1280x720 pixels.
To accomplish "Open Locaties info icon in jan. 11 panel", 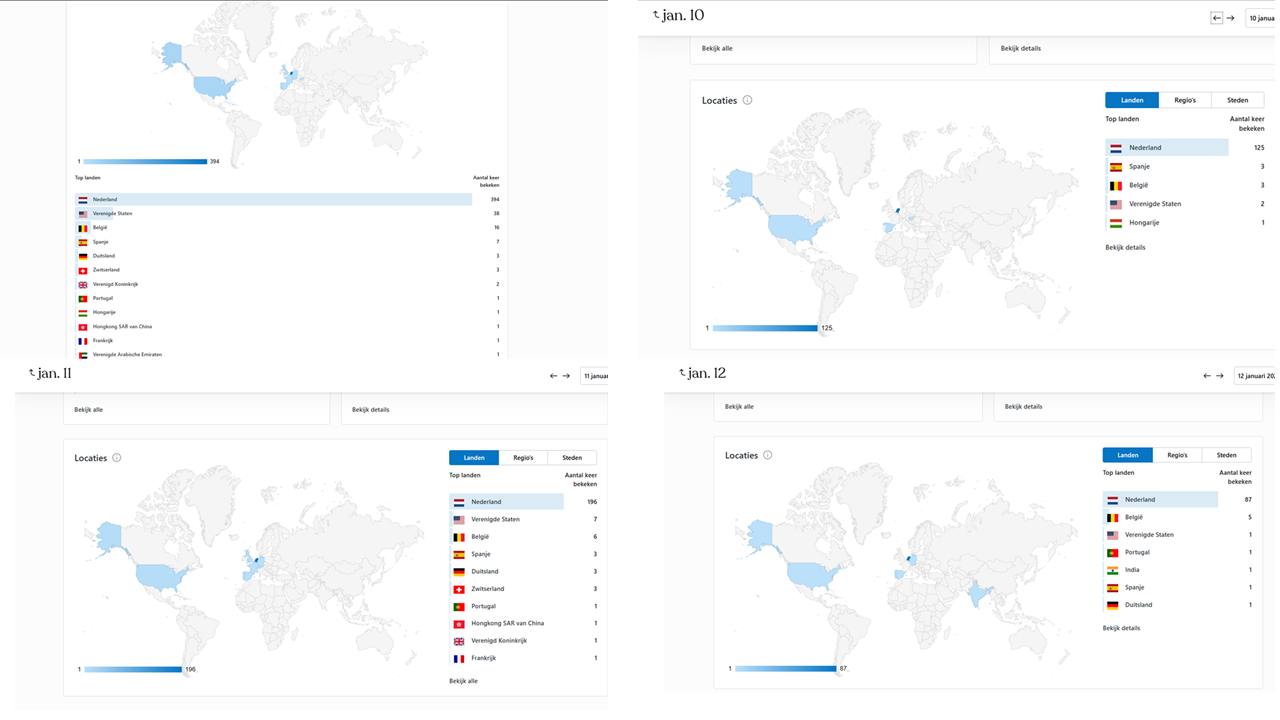I will pos(117,458).
